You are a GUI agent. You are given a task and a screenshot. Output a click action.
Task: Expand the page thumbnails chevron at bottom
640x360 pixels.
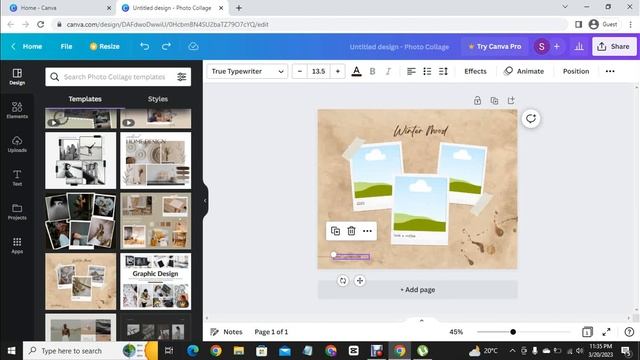(422, 321)
